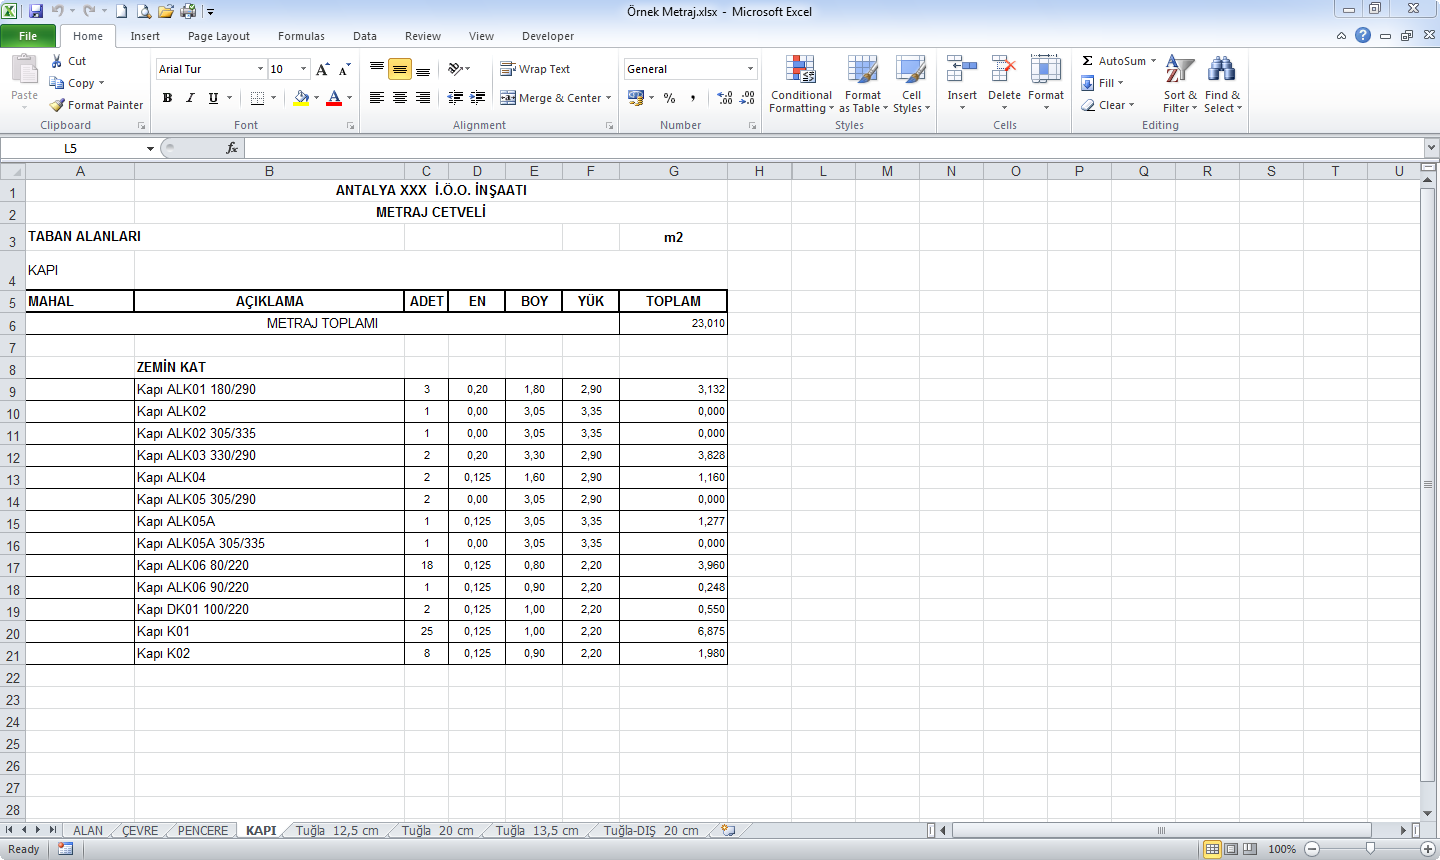
Task: Click the Percent Style icon
Action: coord(669,98)
